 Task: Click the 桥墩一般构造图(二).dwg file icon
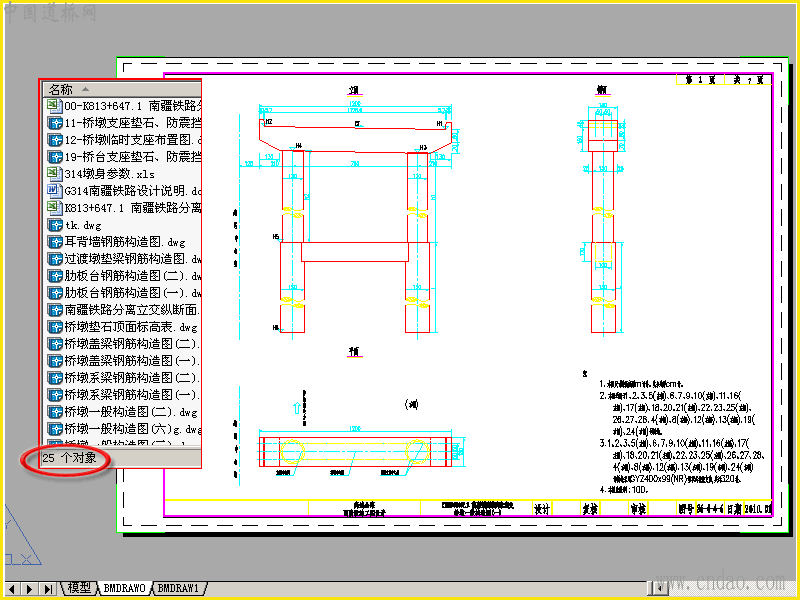coord(55,412)
